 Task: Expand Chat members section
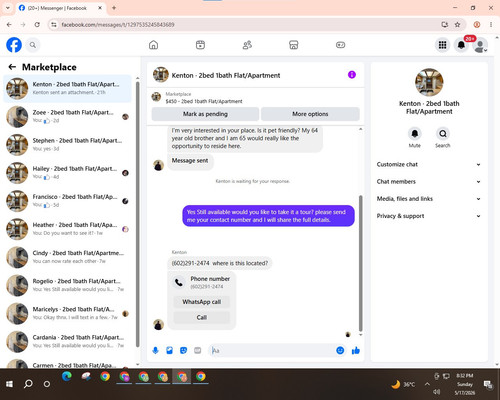tap(429, 182)
